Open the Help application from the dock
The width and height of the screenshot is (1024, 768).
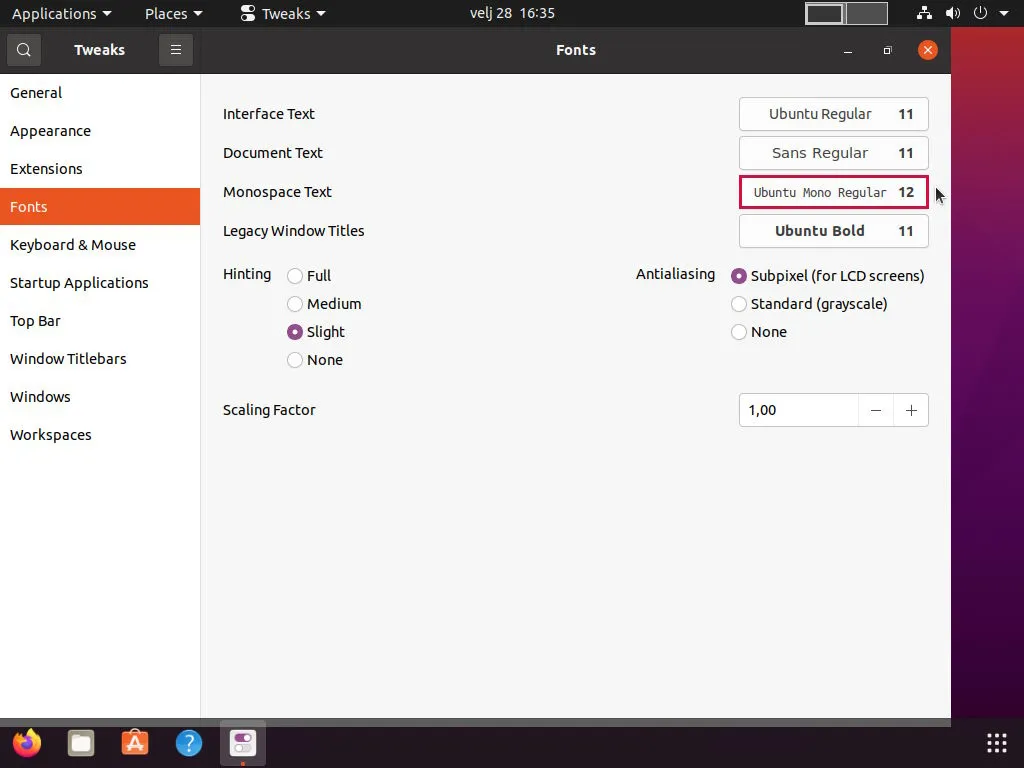click(189, 743)
